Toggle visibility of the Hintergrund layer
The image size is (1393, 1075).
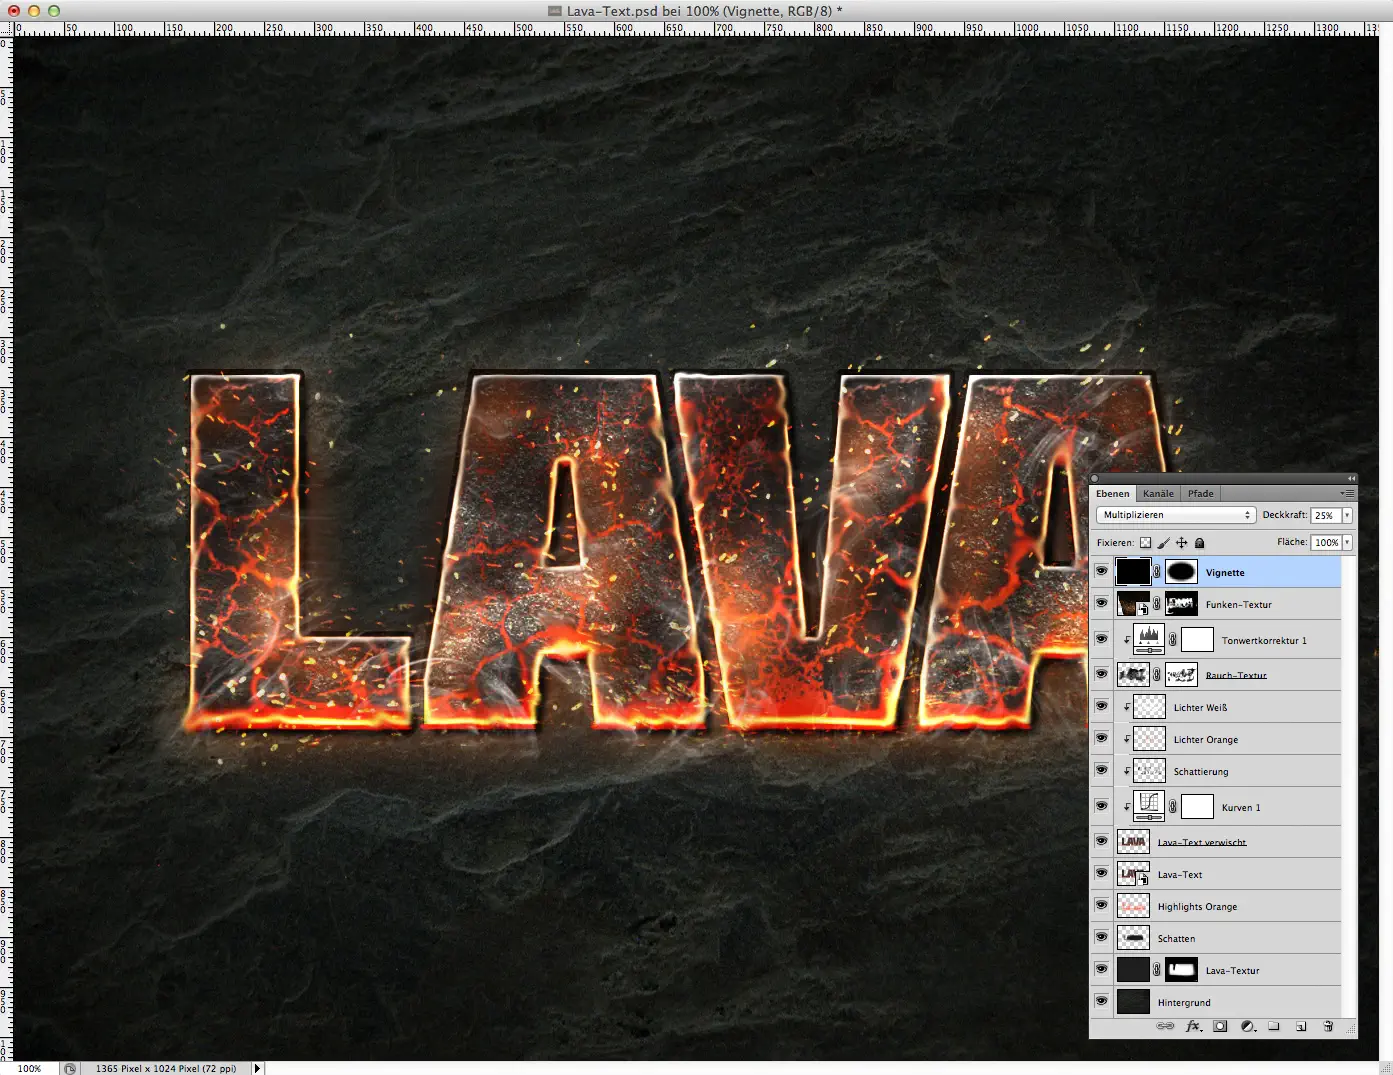click(1101, 1002)
